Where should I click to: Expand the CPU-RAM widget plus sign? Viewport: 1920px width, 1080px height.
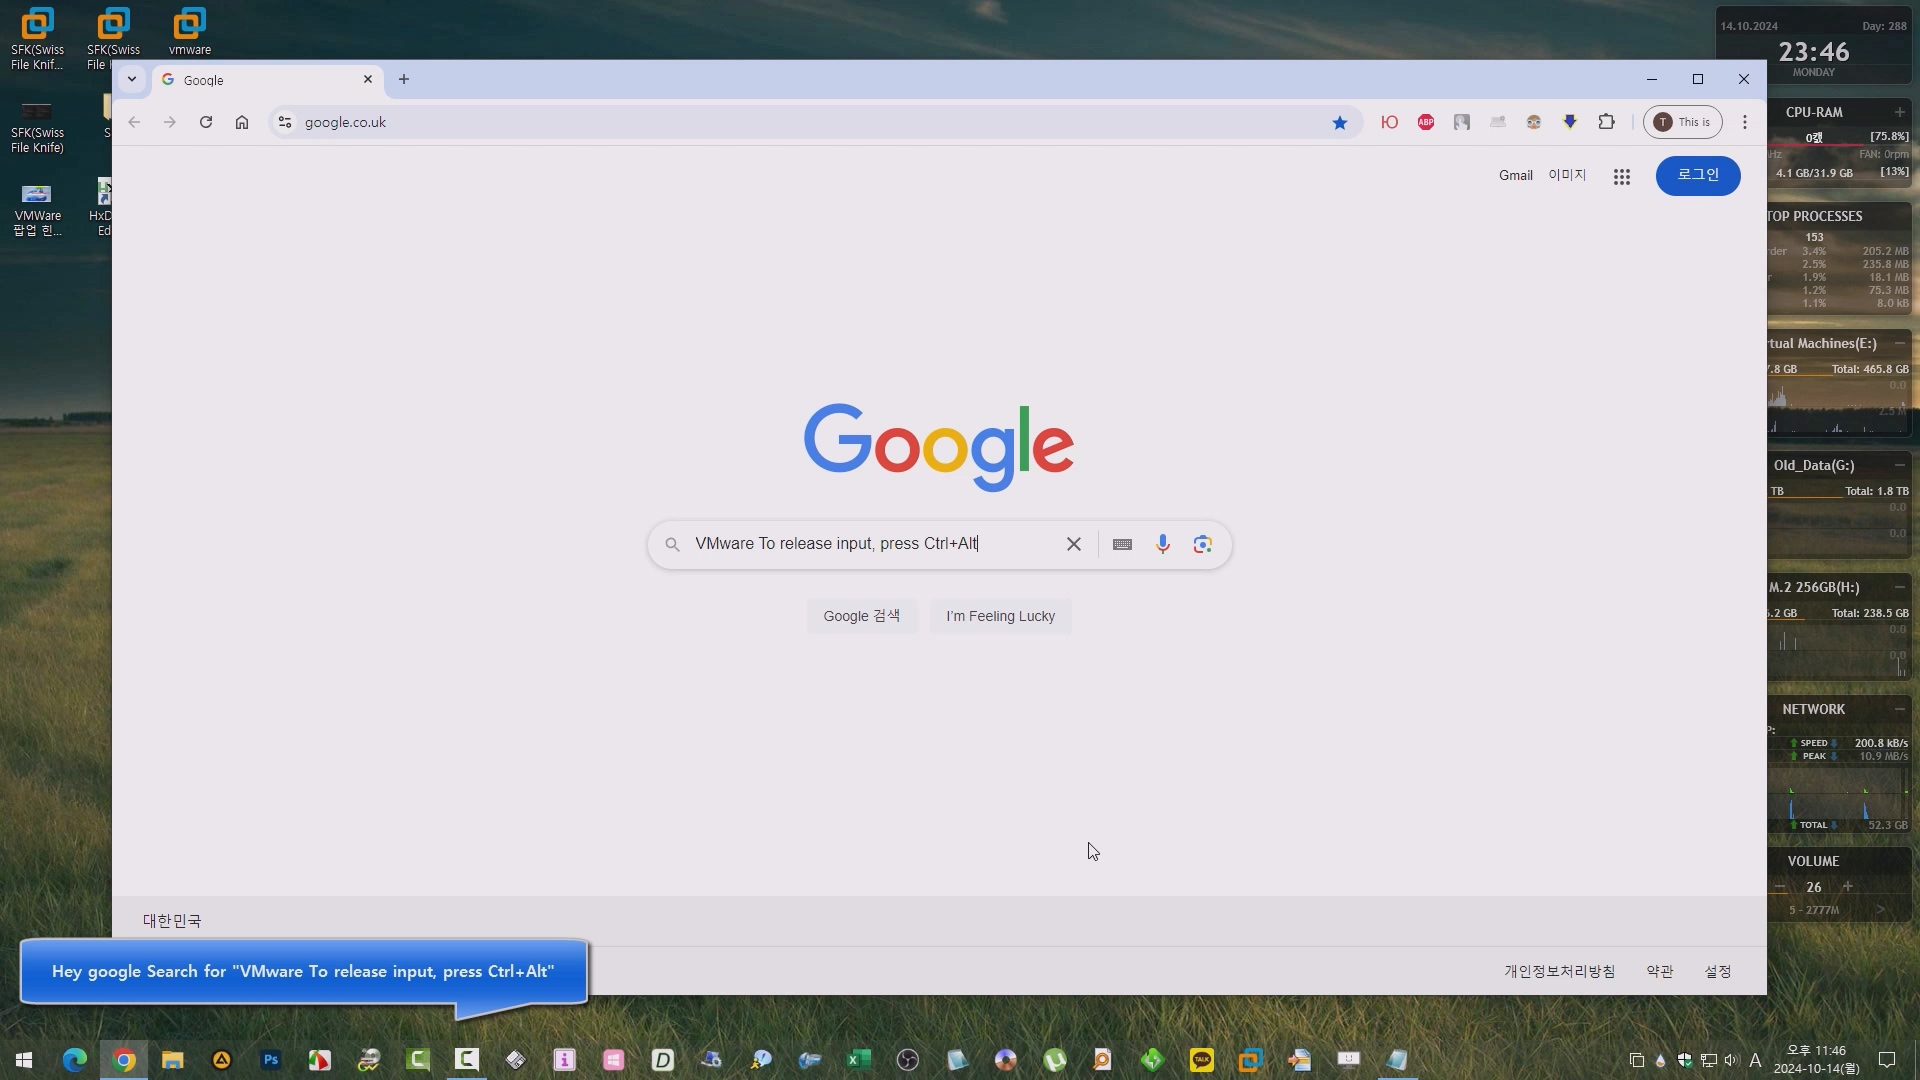click(x=1899, y=112)
